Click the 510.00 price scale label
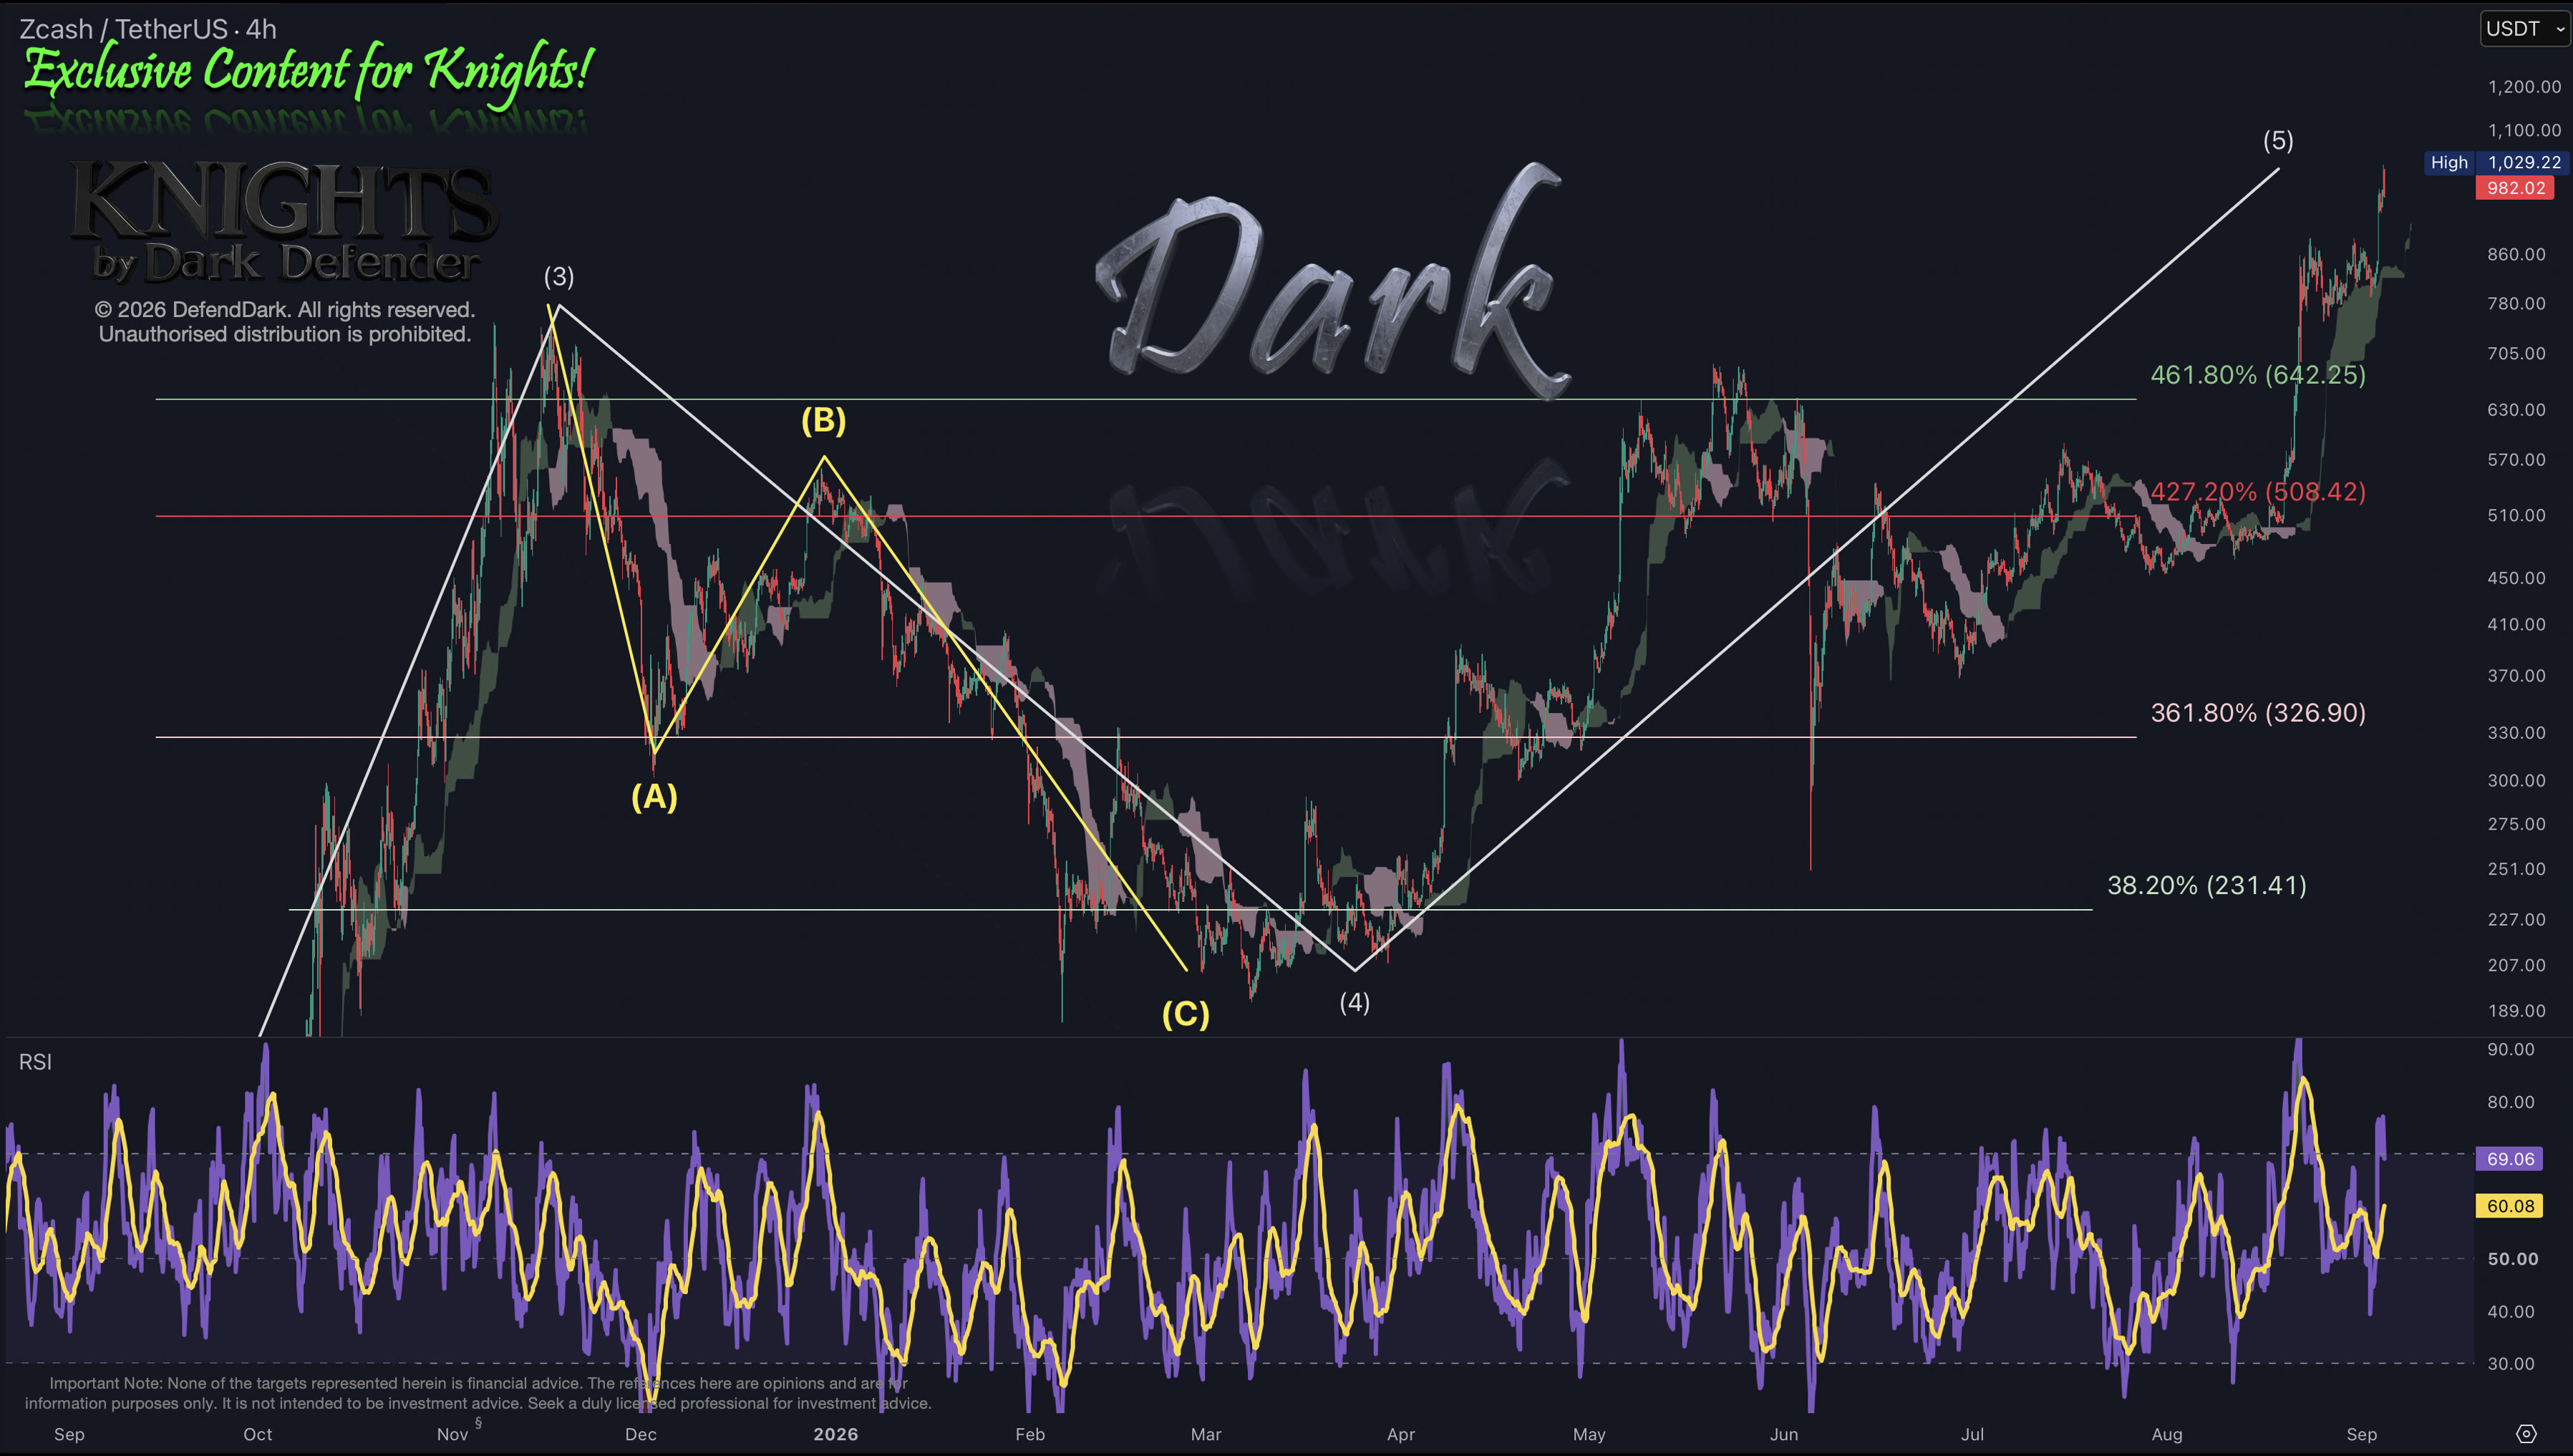This screenshot has width=2573, height=1456. pos(2516,515)
